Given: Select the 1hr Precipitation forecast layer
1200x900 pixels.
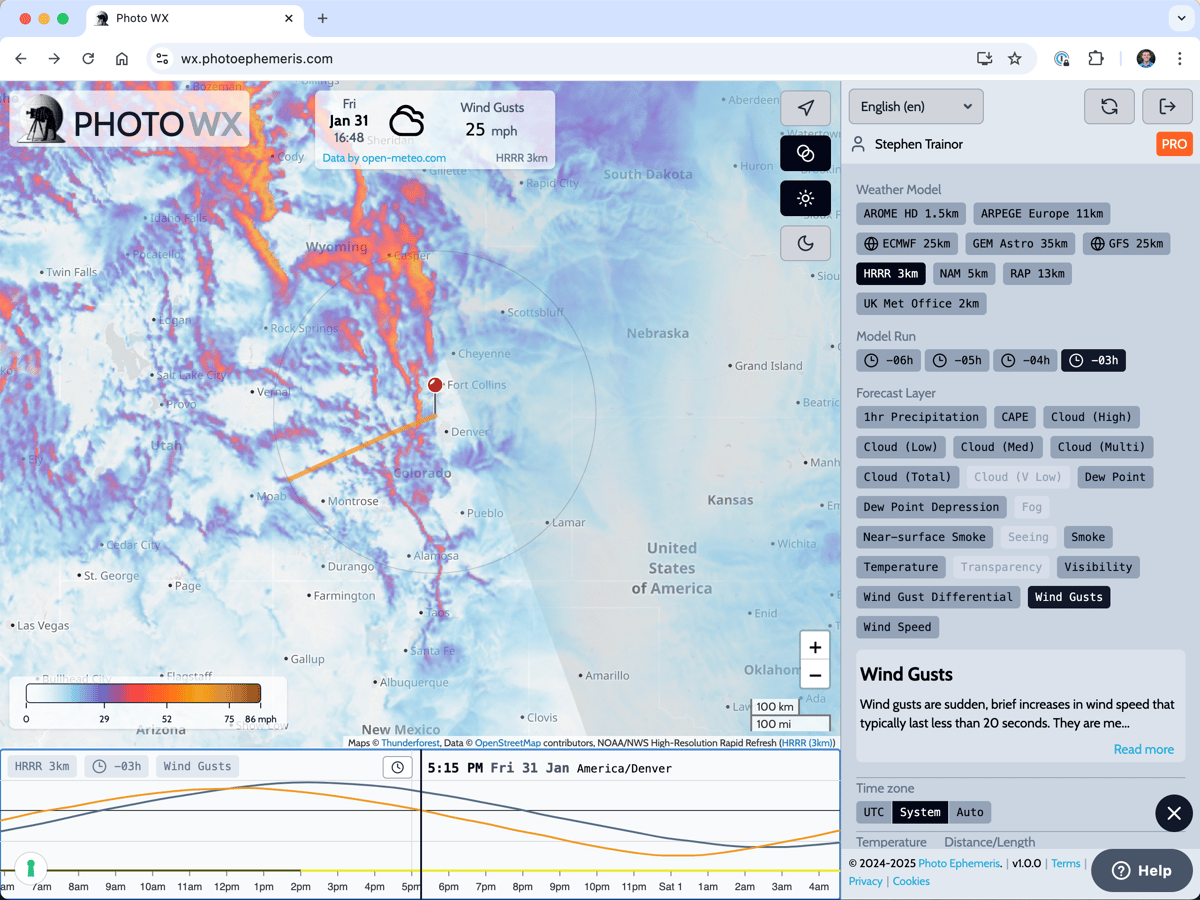Looking at the screenshot, I should (x=921, y=417).
